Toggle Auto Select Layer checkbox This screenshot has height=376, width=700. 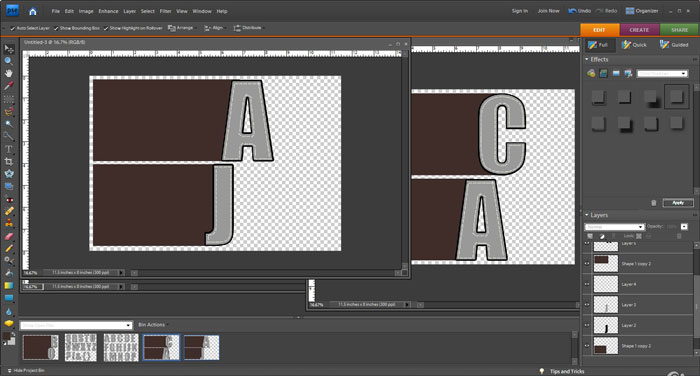pos(13,28)
